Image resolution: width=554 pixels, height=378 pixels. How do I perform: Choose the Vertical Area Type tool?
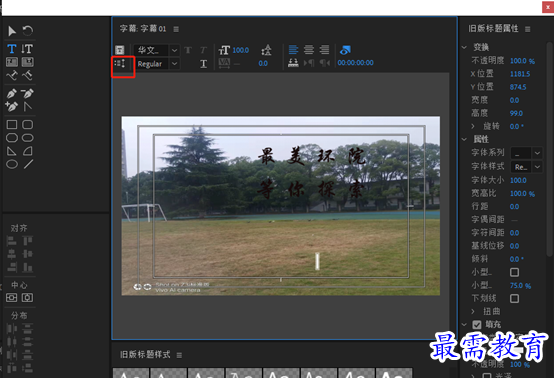click(x=28, y=62)
